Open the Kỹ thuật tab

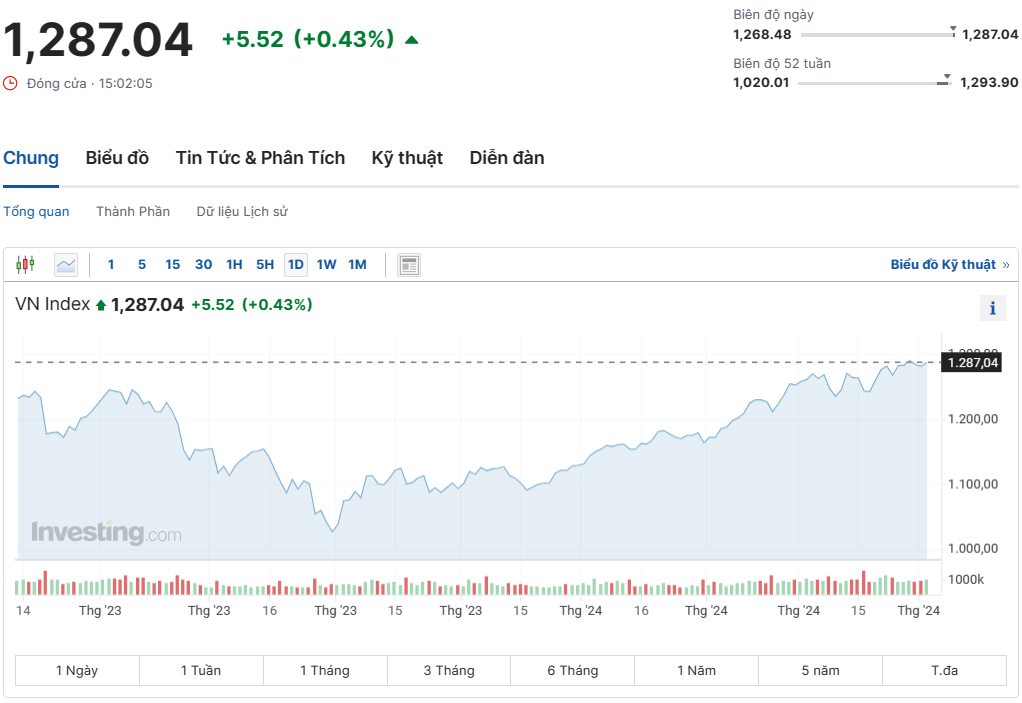pos(407,158)
